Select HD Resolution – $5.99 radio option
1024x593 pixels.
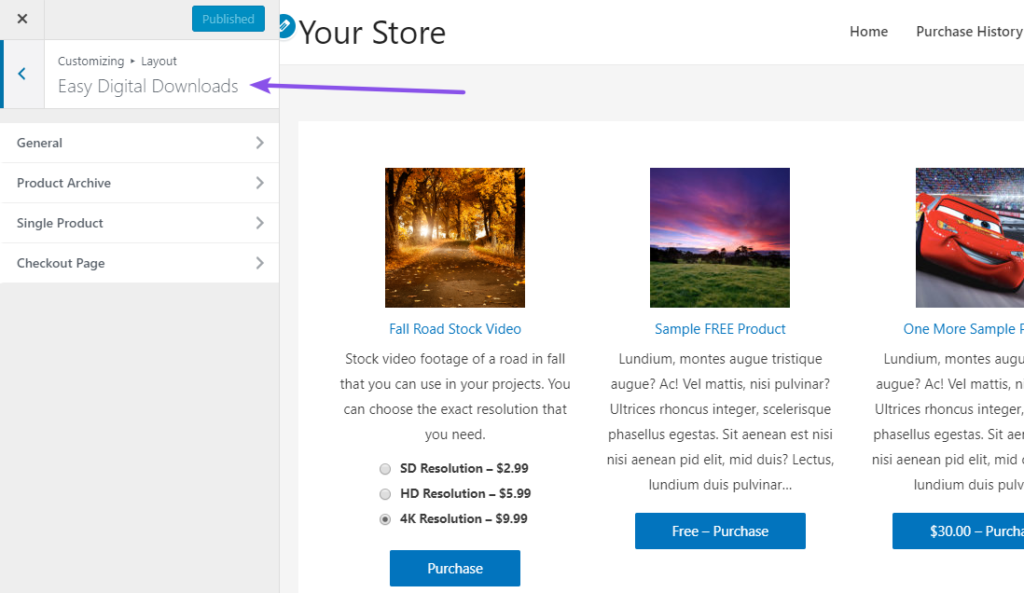tap(385, 494)
